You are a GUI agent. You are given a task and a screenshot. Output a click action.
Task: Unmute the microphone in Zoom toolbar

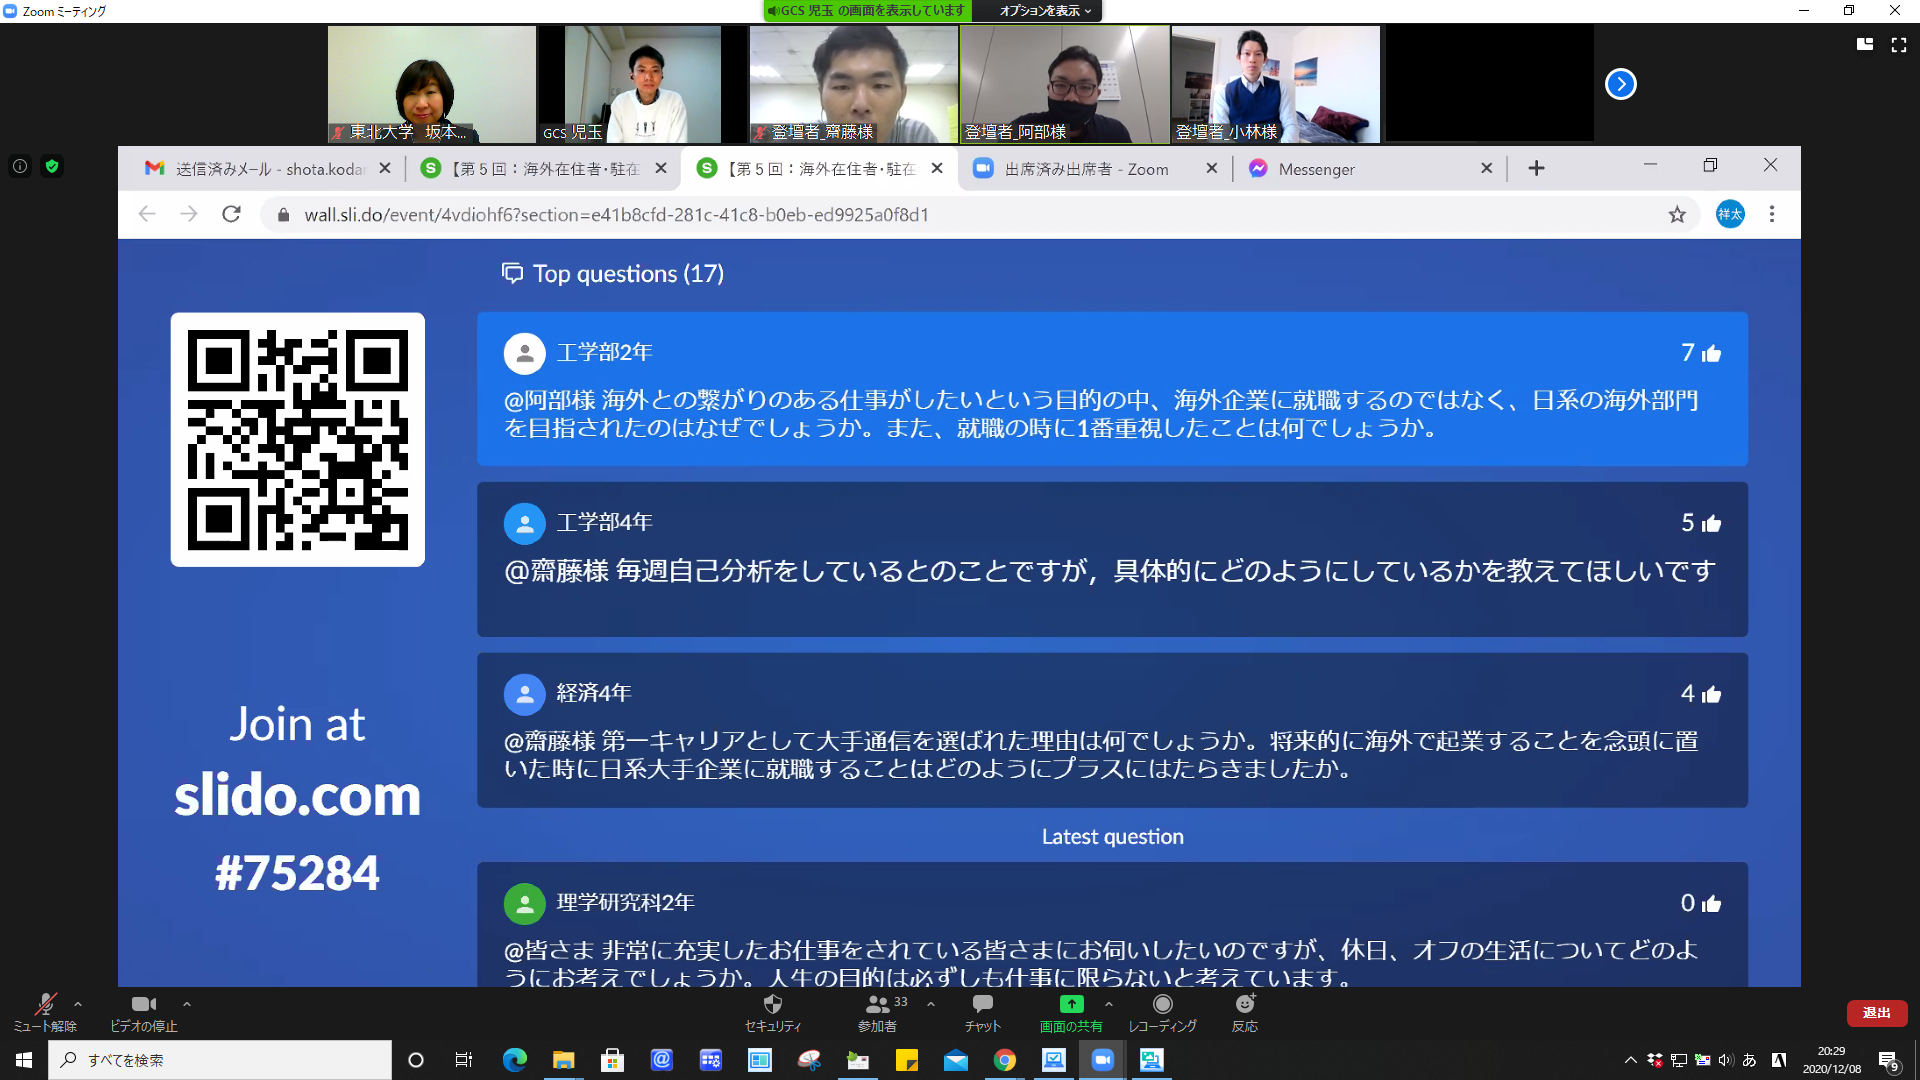[x=45, y=1012]
